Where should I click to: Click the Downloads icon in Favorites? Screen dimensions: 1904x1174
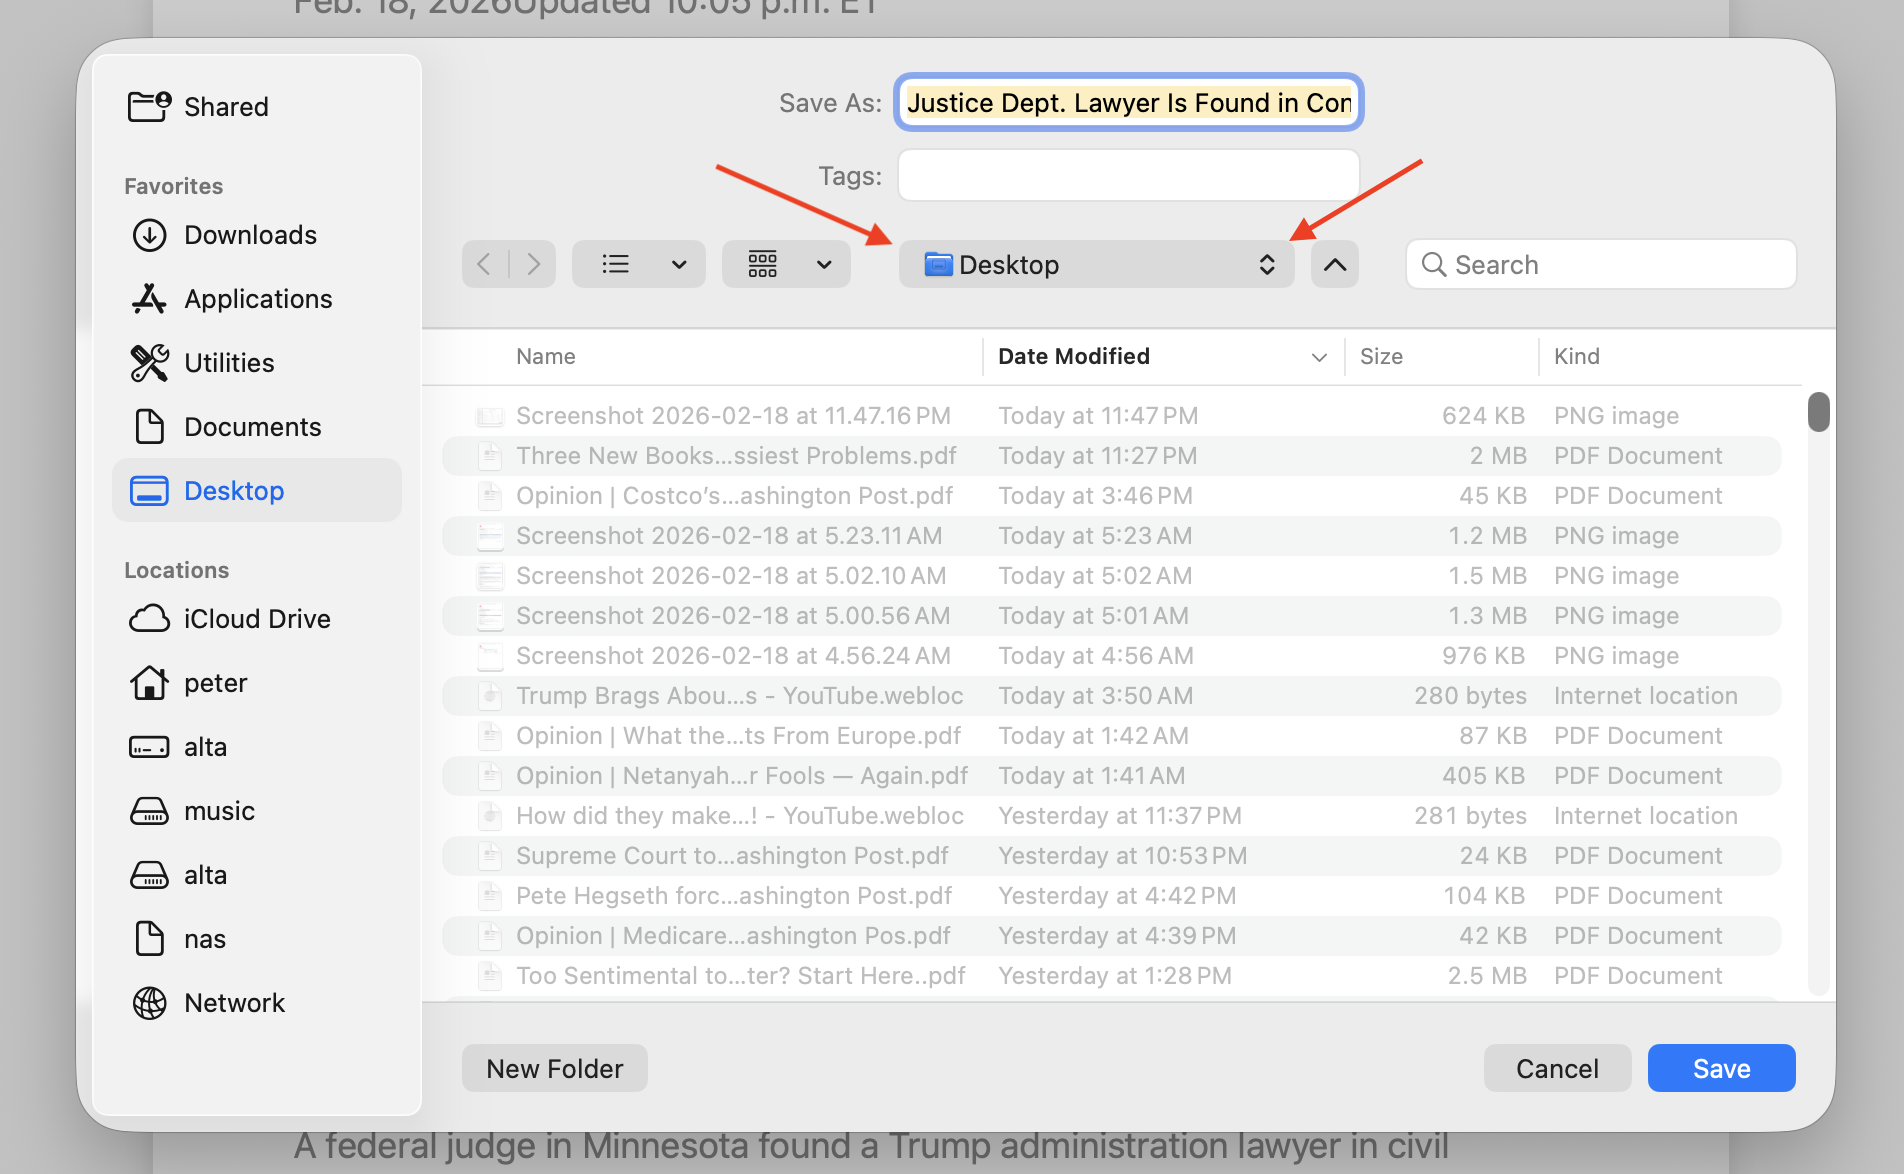pyautogui.click(x=149, y=235)
